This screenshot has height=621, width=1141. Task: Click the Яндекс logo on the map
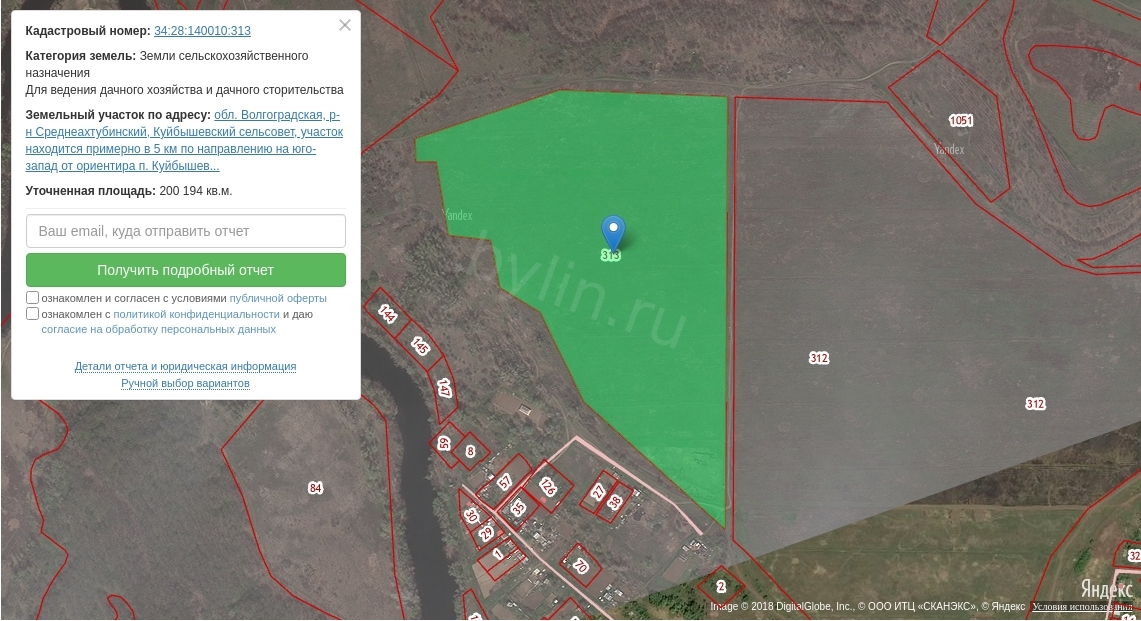[1105, 589]
